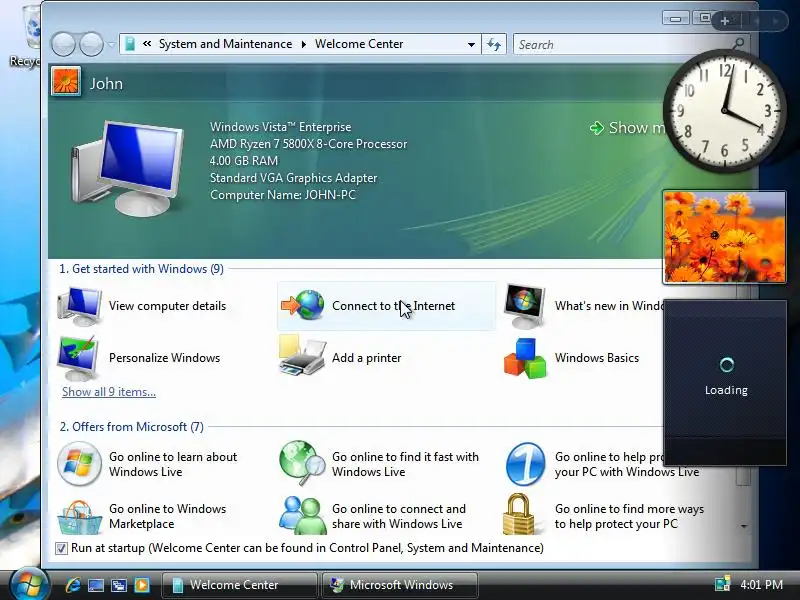
Task: Click Switch between windows Quick Launch icon
Action: (119, 585)
